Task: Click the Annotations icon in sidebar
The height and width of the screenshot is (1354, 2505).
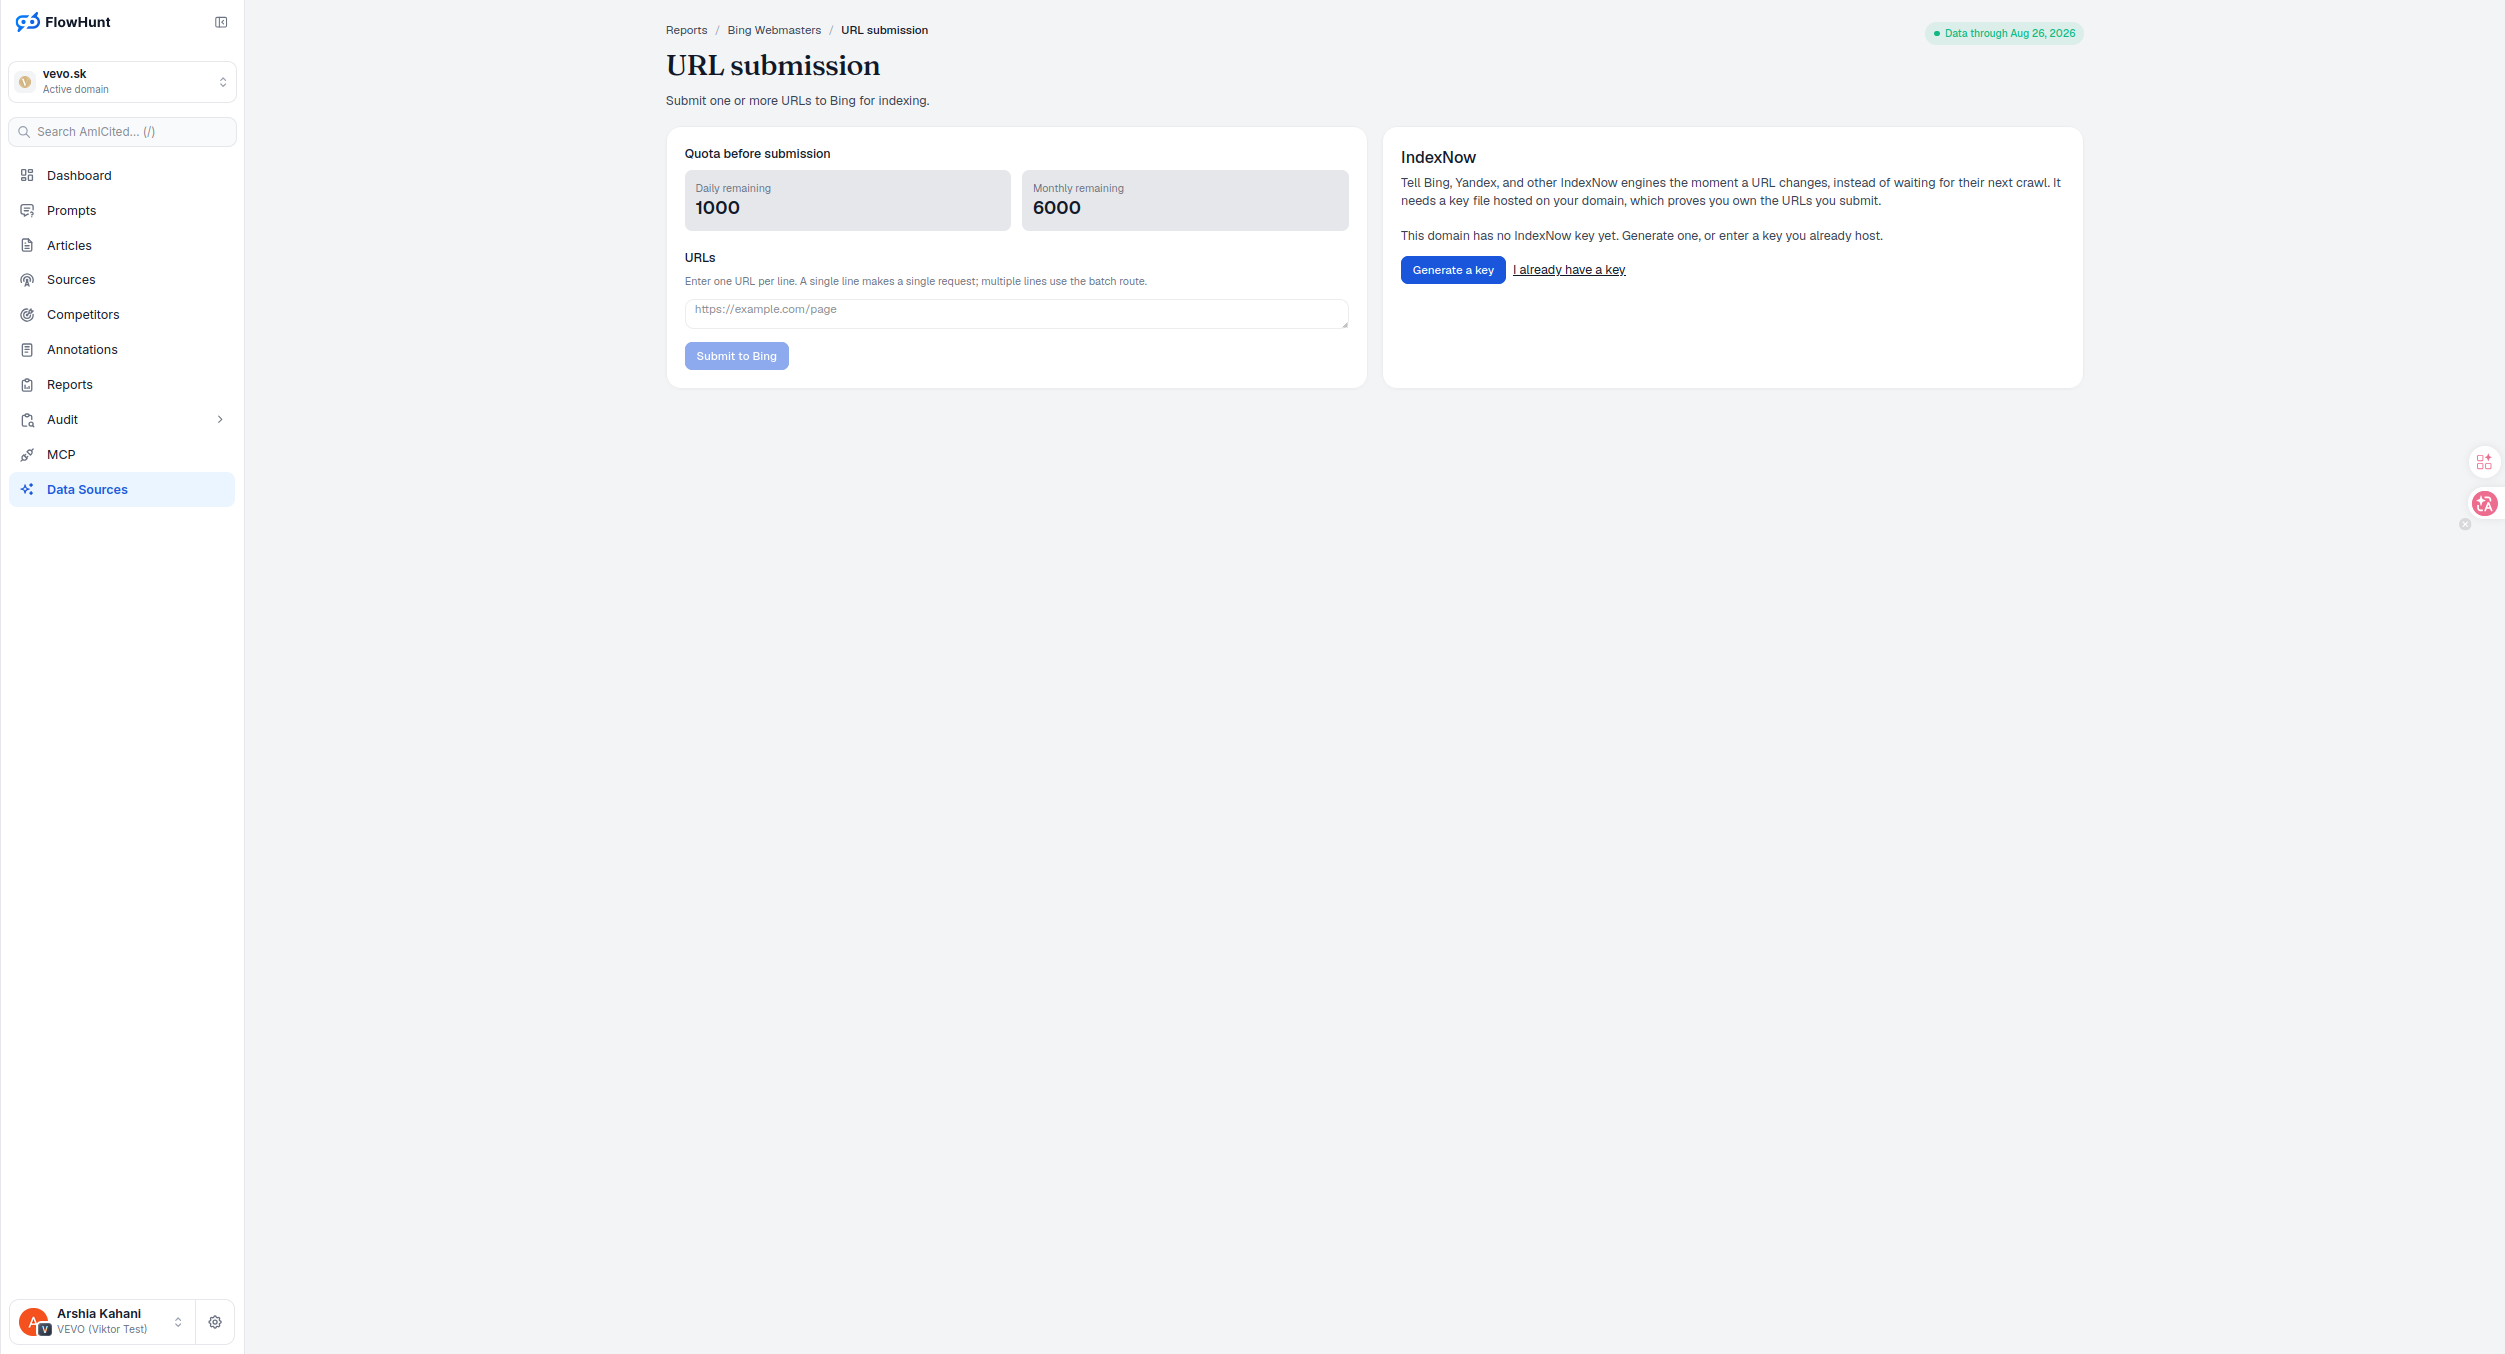Action: (x=27, y=350)
